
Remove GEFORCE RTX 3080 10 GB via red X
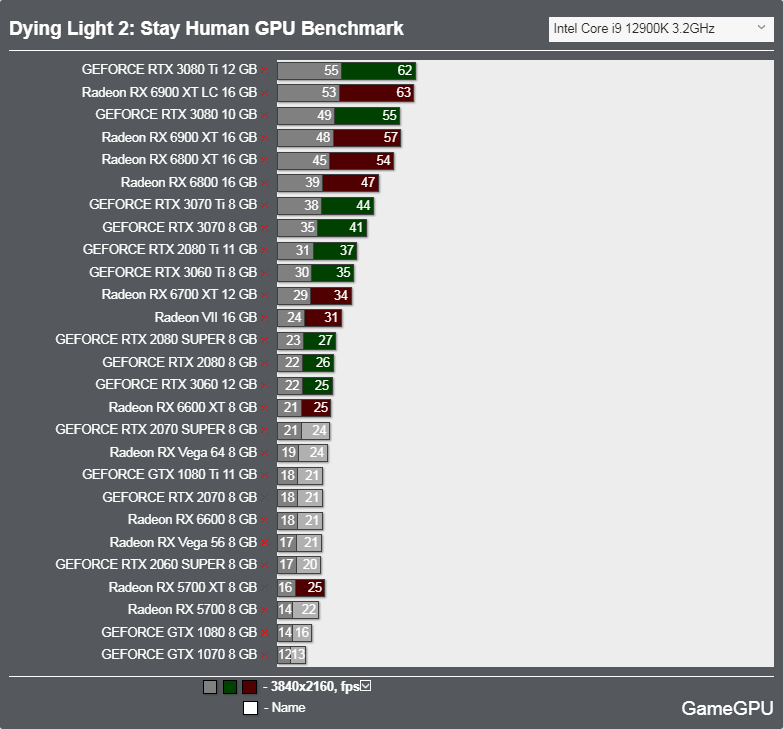pos(265,115)
